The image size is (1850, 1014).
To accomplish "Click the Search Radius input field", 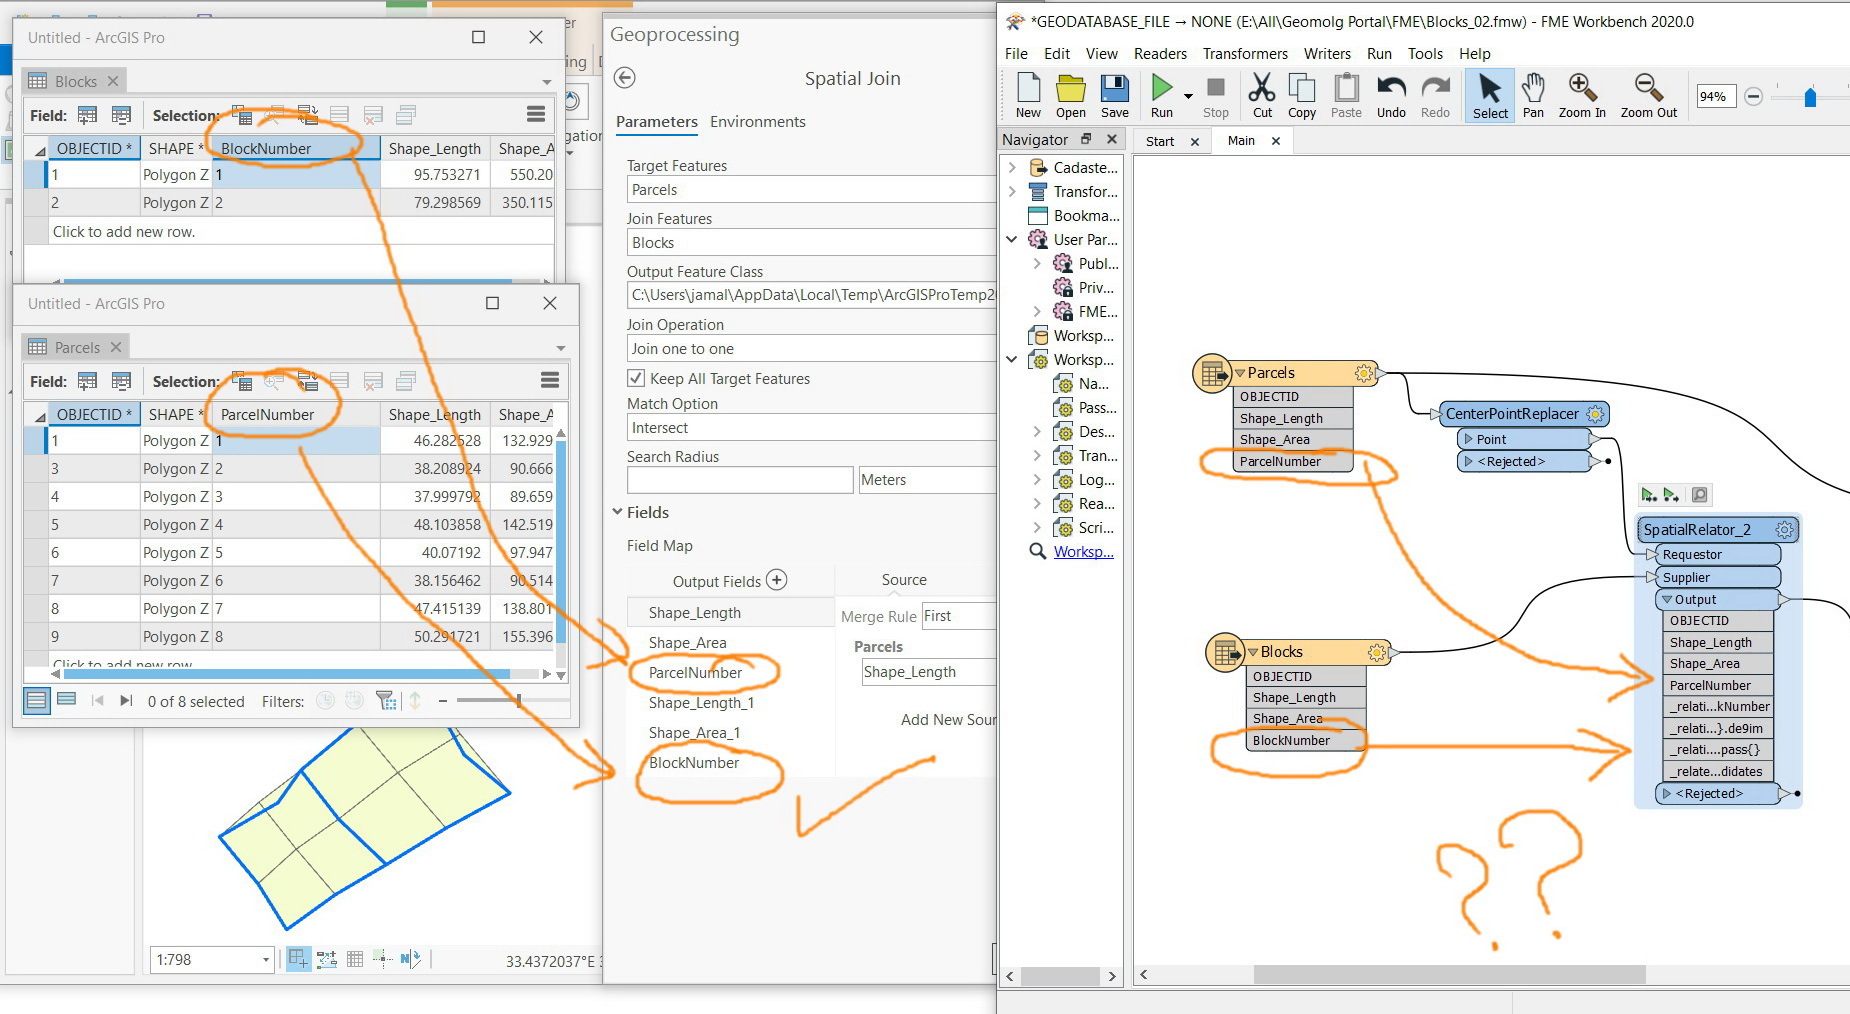I will [740, 480].
